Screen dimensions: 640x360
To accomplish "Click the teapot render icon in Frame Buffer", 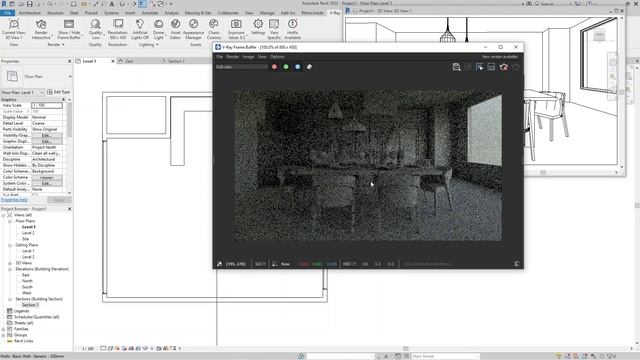I will (504, 67).
